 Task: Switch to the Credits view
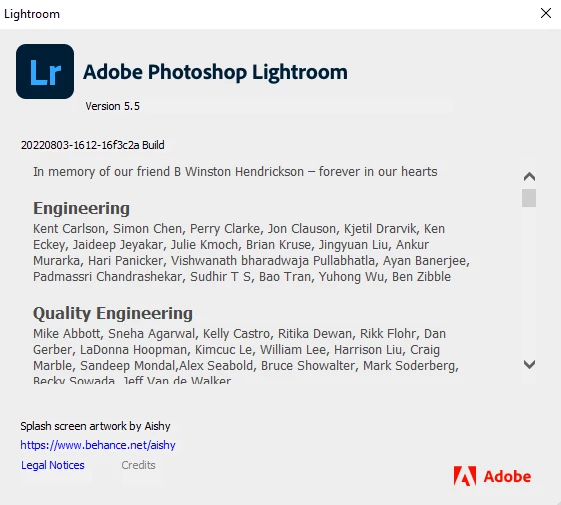pos(138,465)
